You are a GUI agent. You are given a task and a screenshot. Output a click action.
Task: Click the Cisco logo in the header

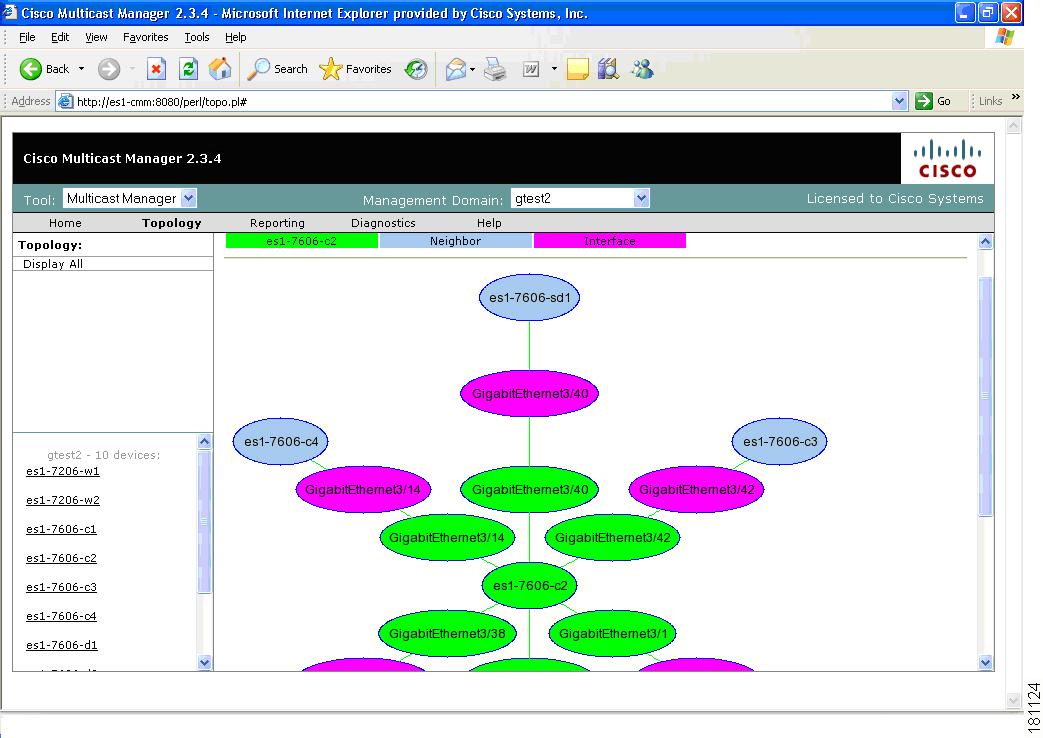point(947,158)
